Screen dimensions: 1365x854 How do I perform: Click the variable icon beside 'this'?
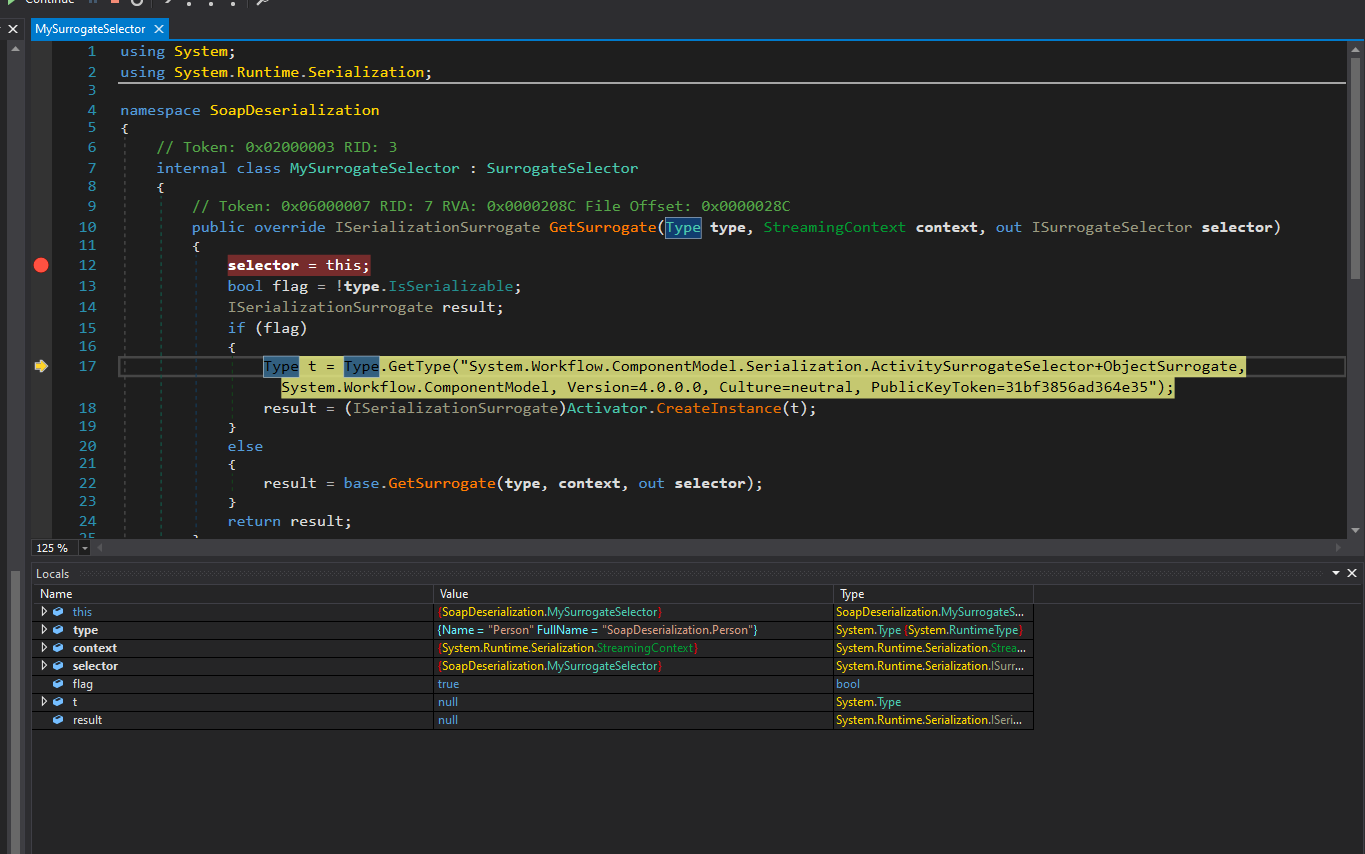point(58,612)
